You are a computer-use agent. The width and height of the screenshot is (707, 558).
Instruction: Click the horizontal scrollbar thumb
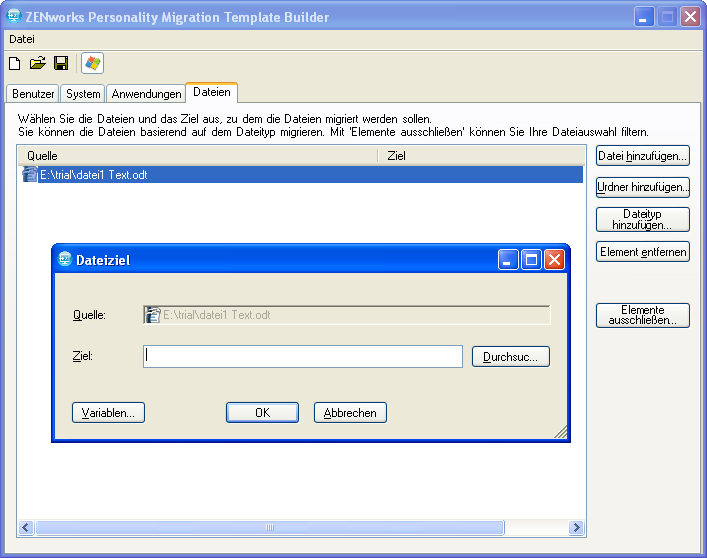270,527
